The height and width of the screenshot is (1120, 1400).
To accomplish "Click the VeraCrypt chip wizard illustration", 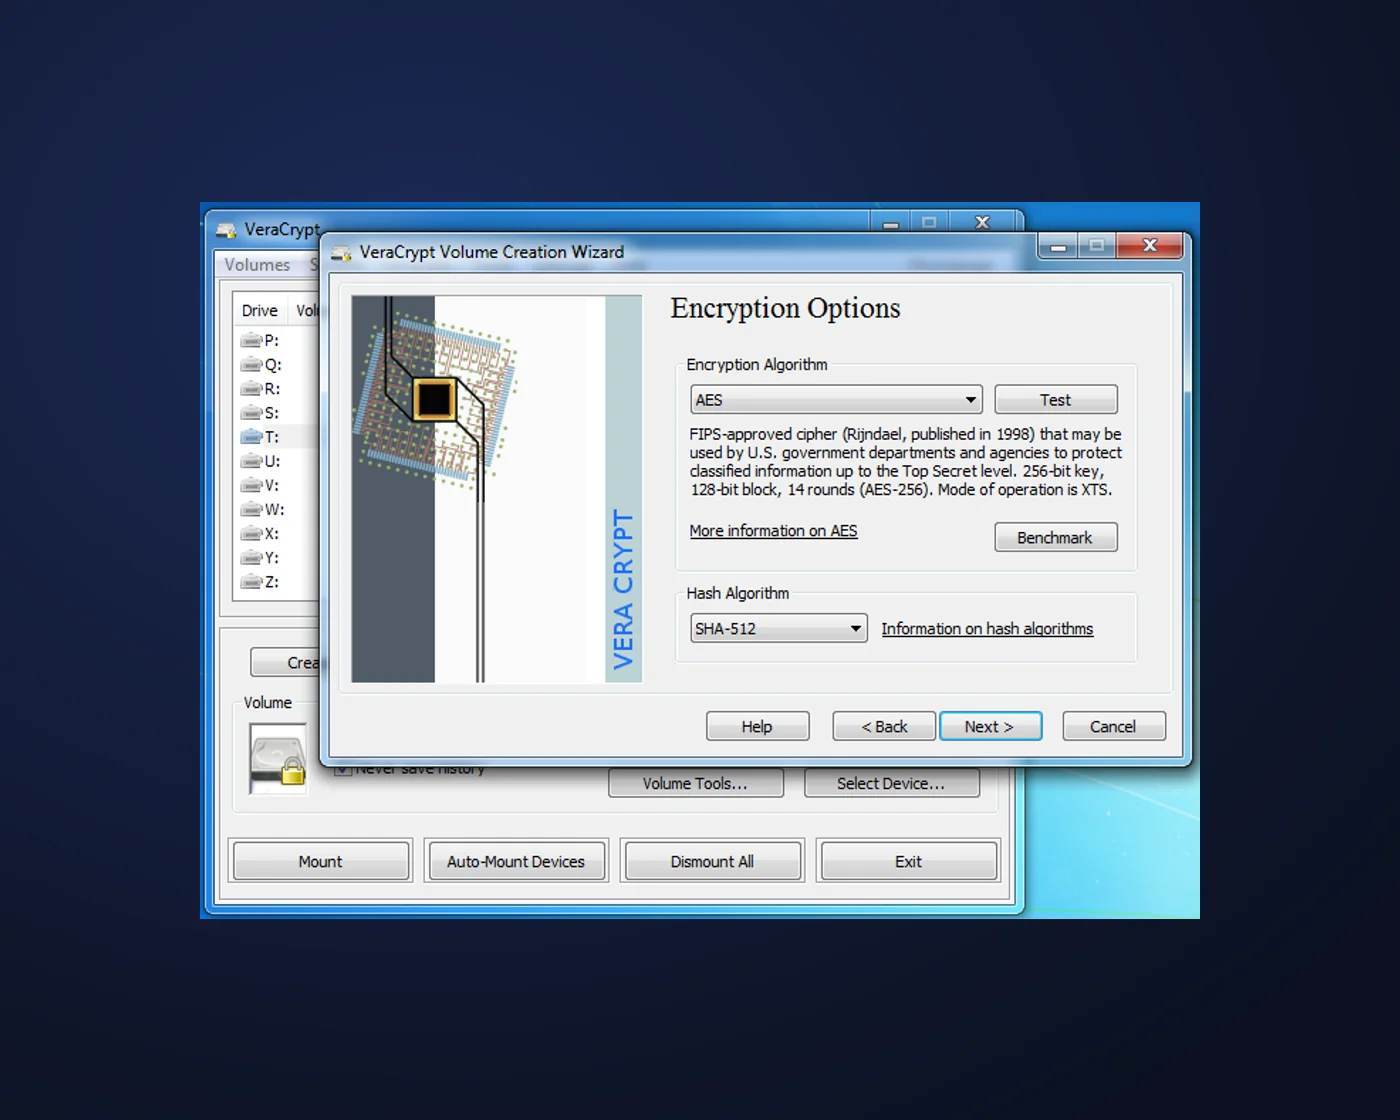I will (496, 489).
